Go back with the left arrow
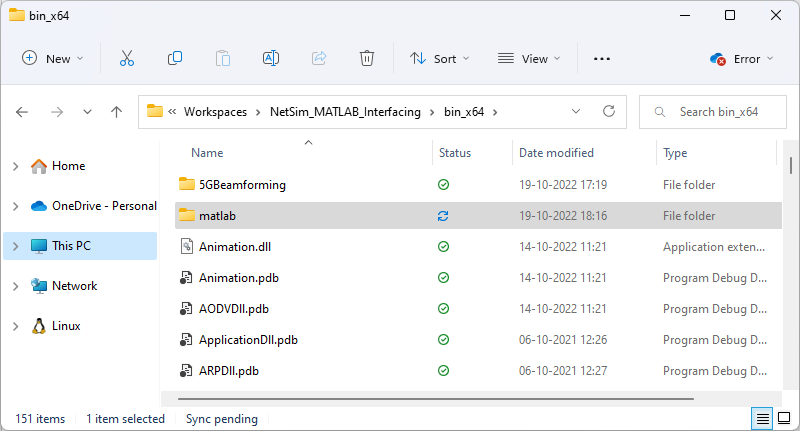The width and height of the screenshot is (800, 431). pos(22,112)
